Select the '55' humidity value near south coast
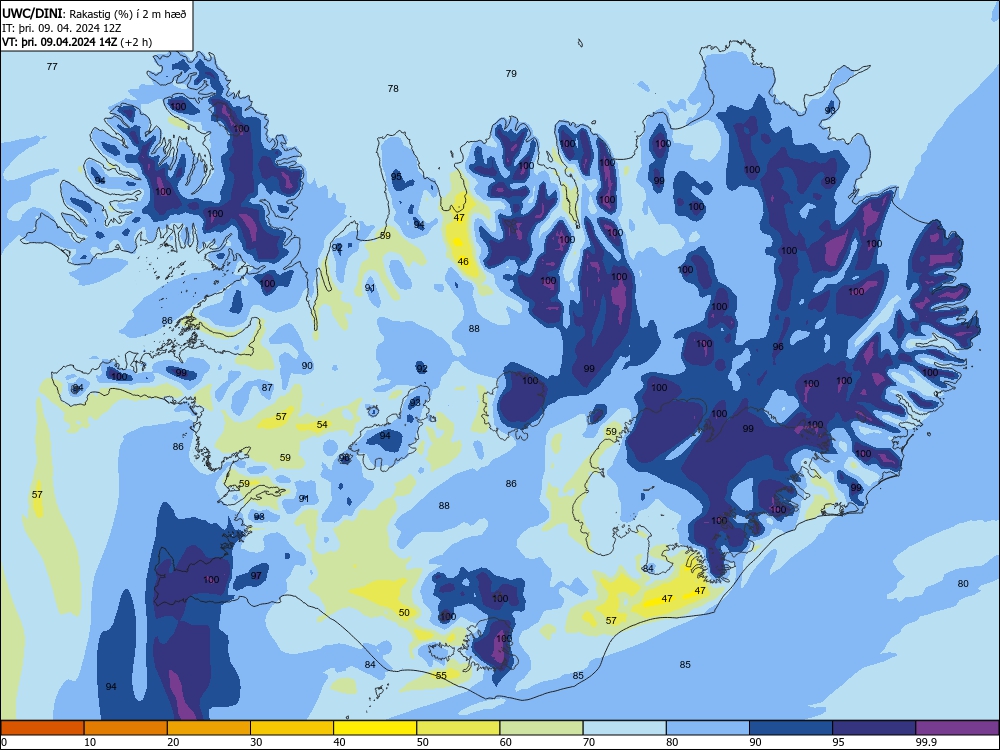 point(441,676)
